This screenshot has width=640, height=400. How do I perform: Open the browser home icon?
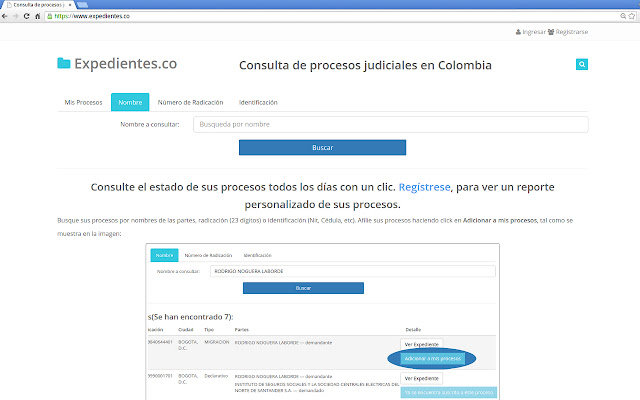[37, 16]
